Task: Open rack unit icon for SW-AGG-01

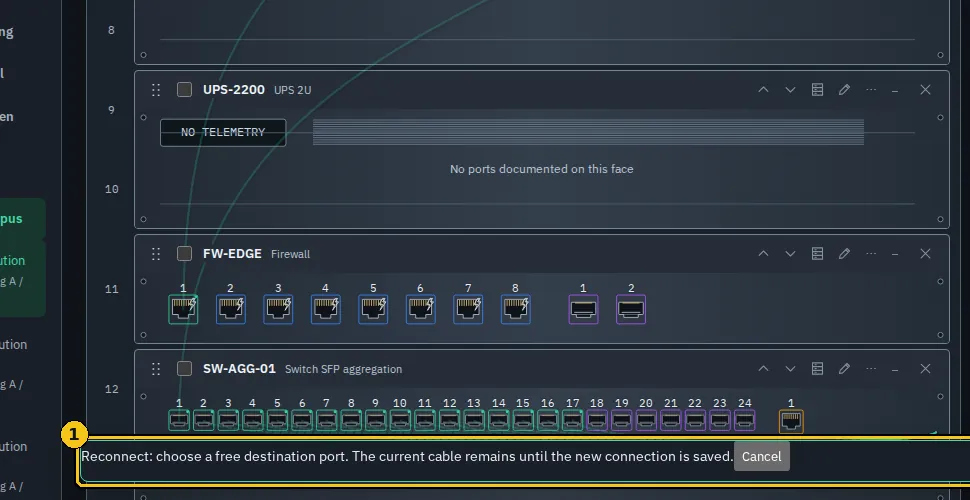Action: 817,369
